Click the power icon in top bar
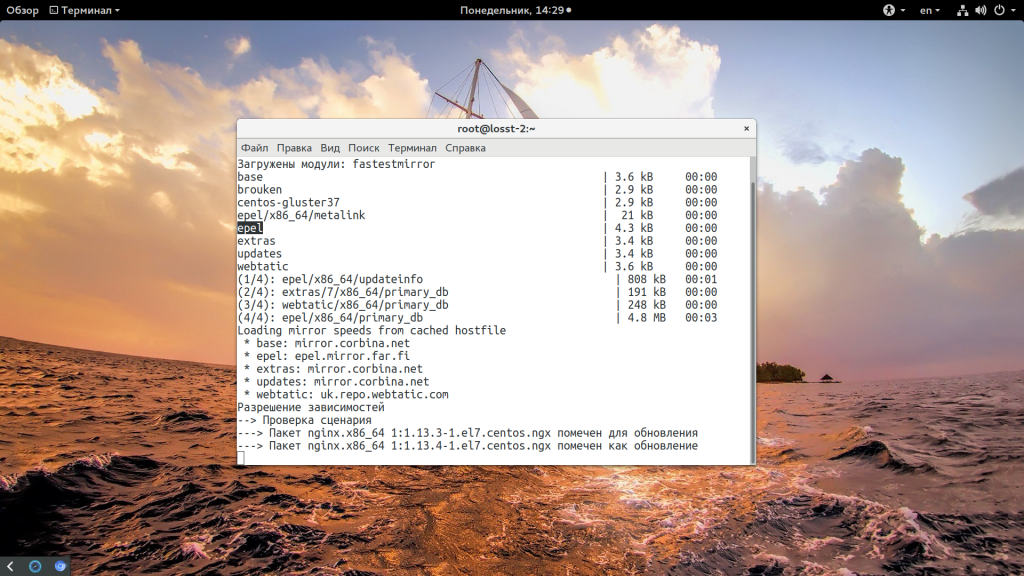 pos(998,10)
